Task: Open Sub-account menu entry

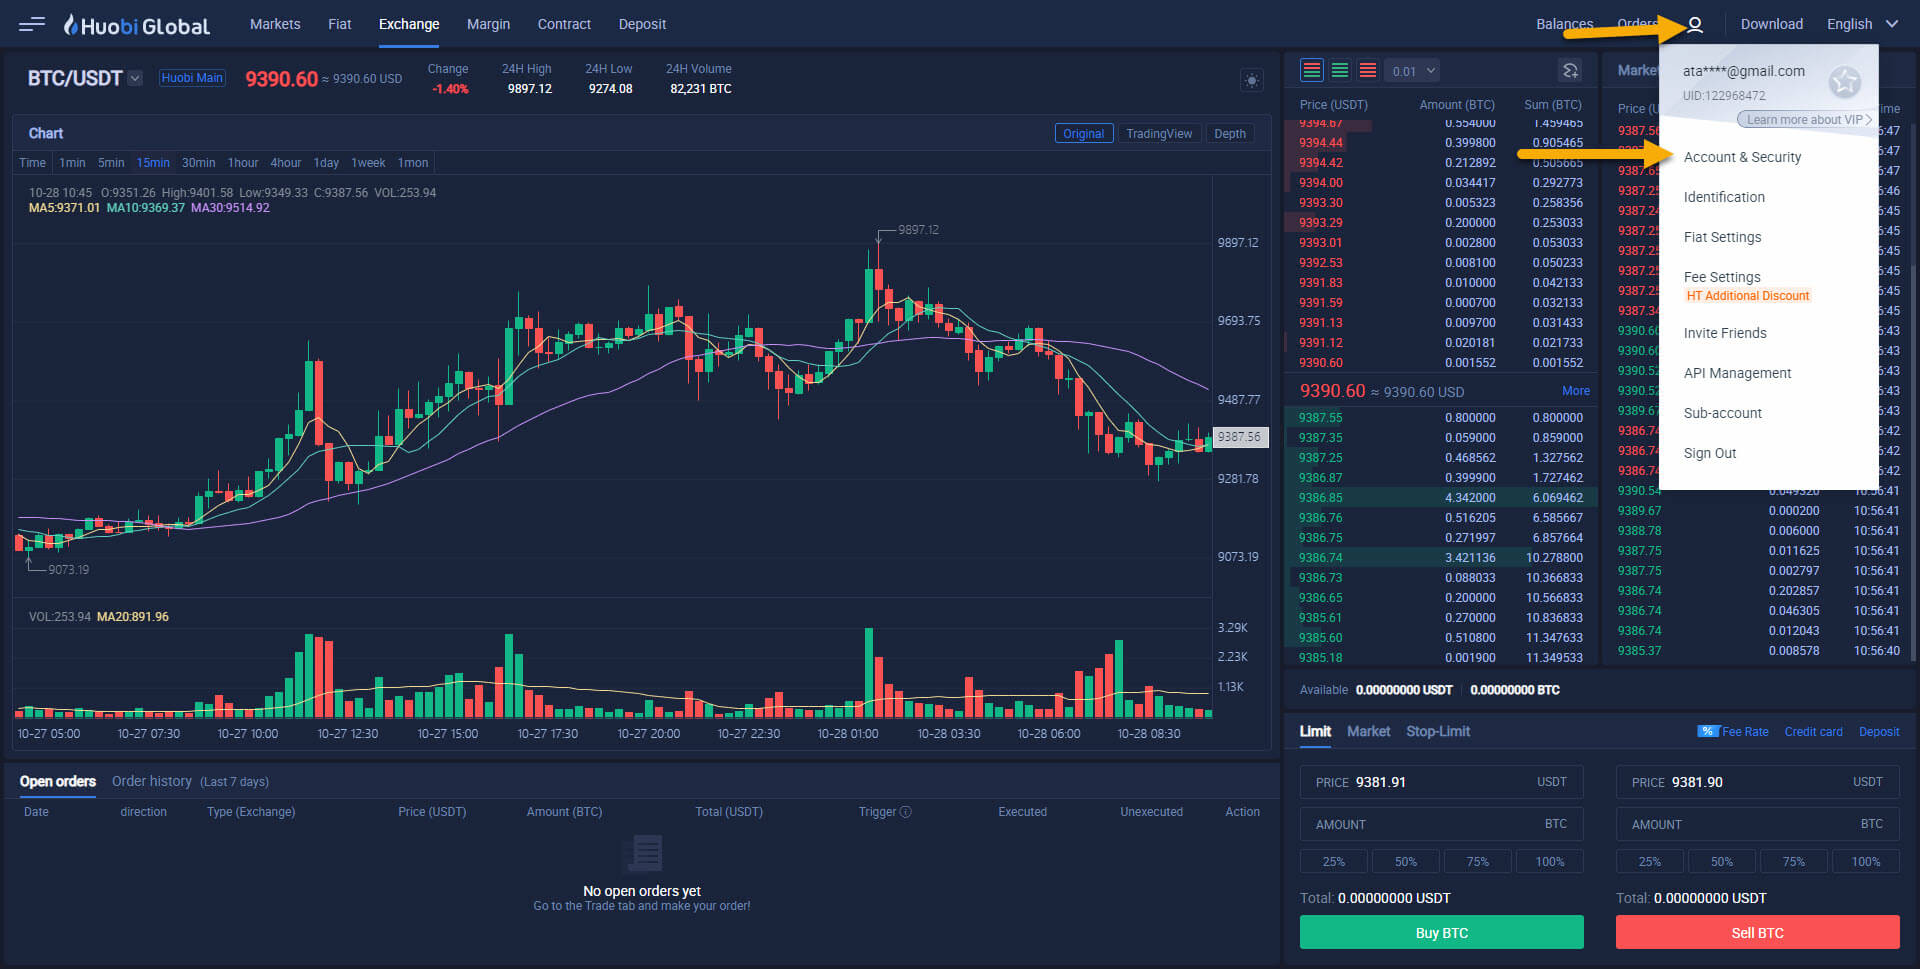Action: coord(1722,413)
